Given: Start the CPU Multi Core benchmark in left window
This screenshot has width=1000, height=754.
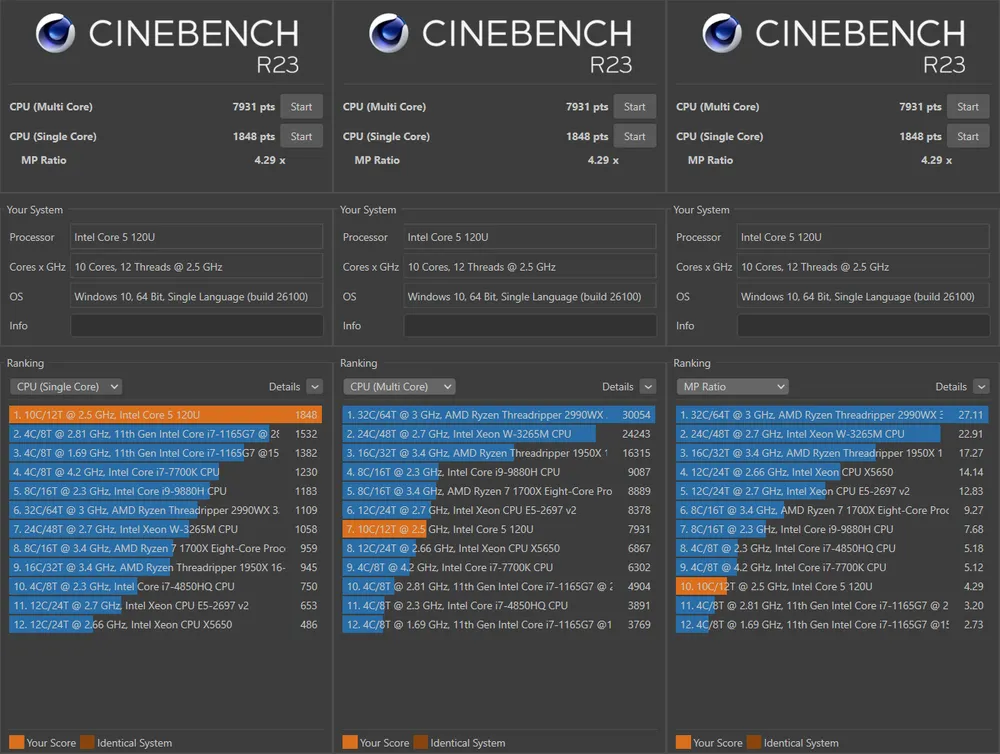Looking at the screenshot, I should point(301,106).
